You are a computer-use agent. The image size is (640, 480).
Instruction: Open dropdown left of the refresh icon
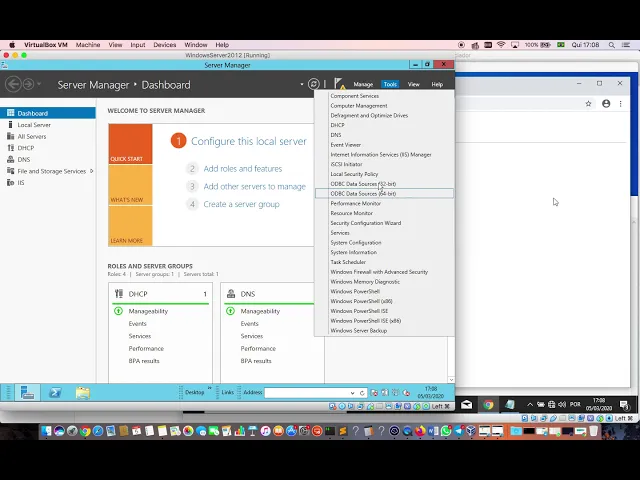[x=302, y=84]
